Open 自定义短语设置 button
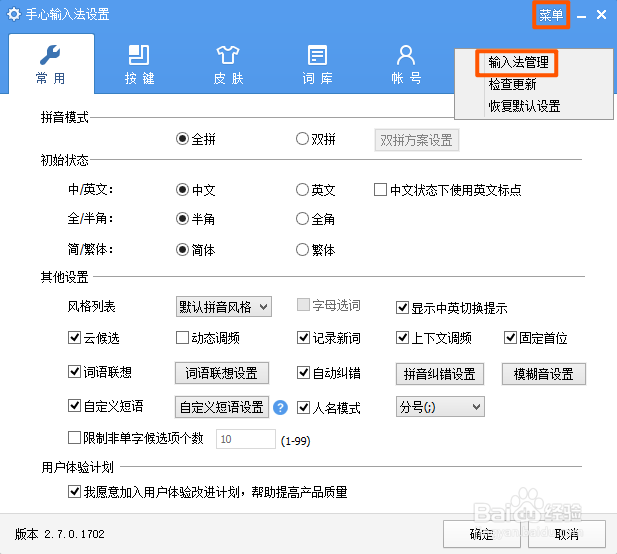 point(222,407)
